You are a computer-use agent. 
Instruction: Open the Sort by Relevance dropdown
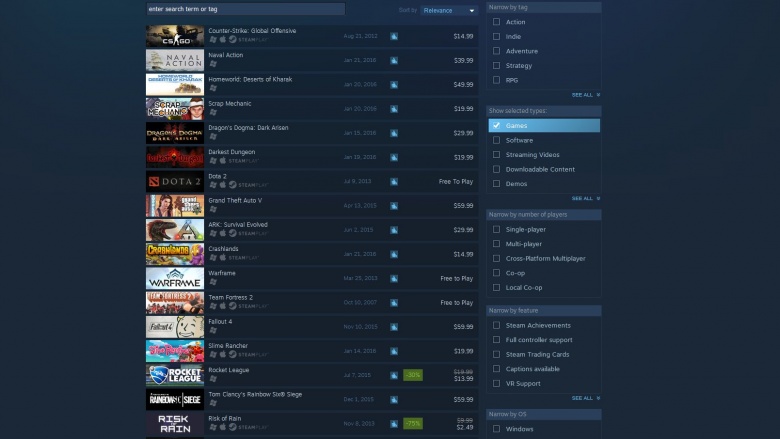(x=449, y=10)
